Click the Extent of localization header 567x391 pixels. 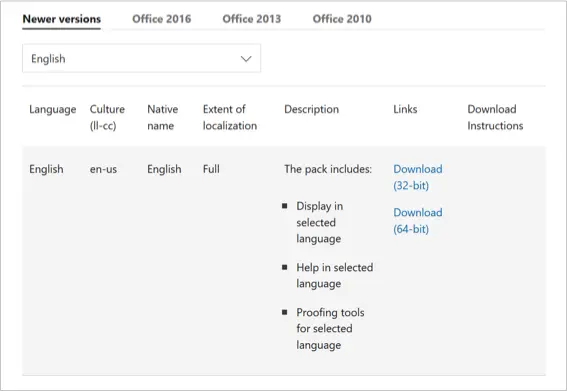(x=230, y=117)
